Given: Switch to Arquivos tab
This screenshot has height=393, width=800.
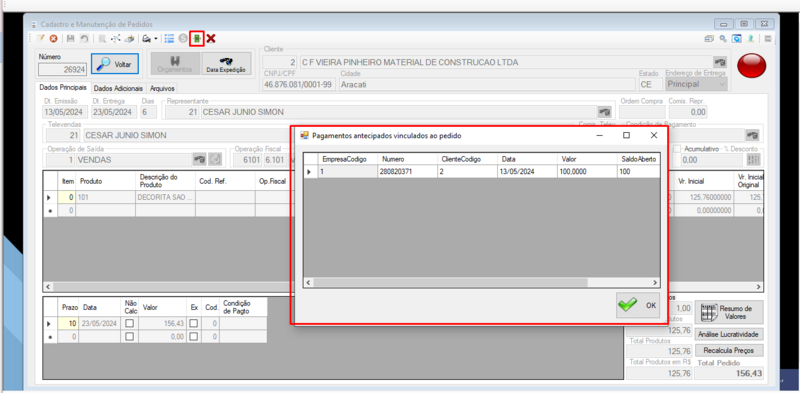Looking at the screenshot, I should click(162, 88).
